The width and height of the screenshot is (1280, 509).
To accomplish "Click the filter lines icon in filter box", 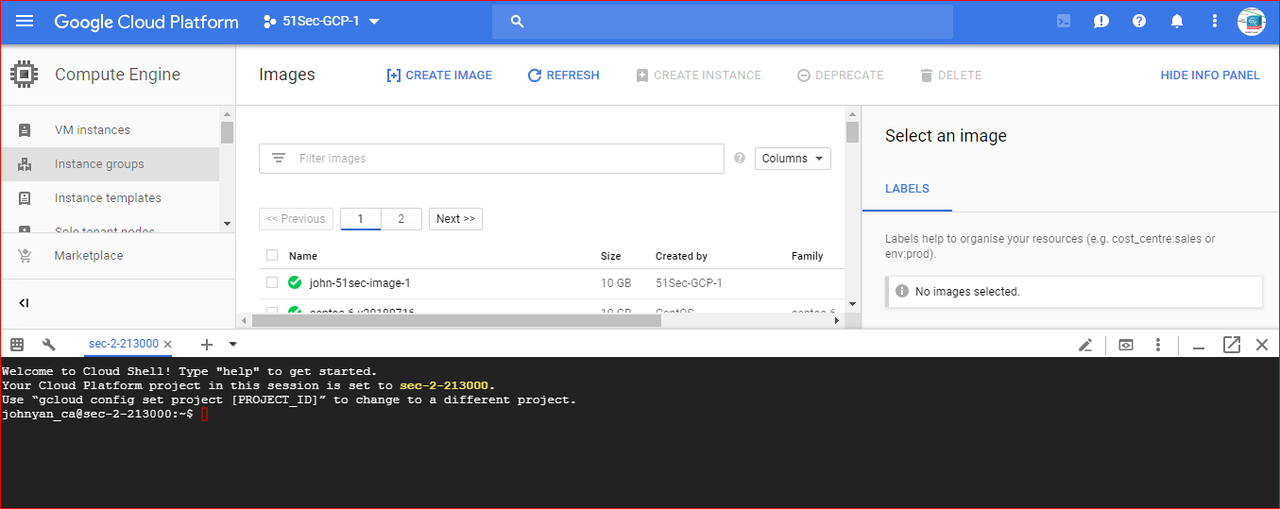I will tap(279, 158).
